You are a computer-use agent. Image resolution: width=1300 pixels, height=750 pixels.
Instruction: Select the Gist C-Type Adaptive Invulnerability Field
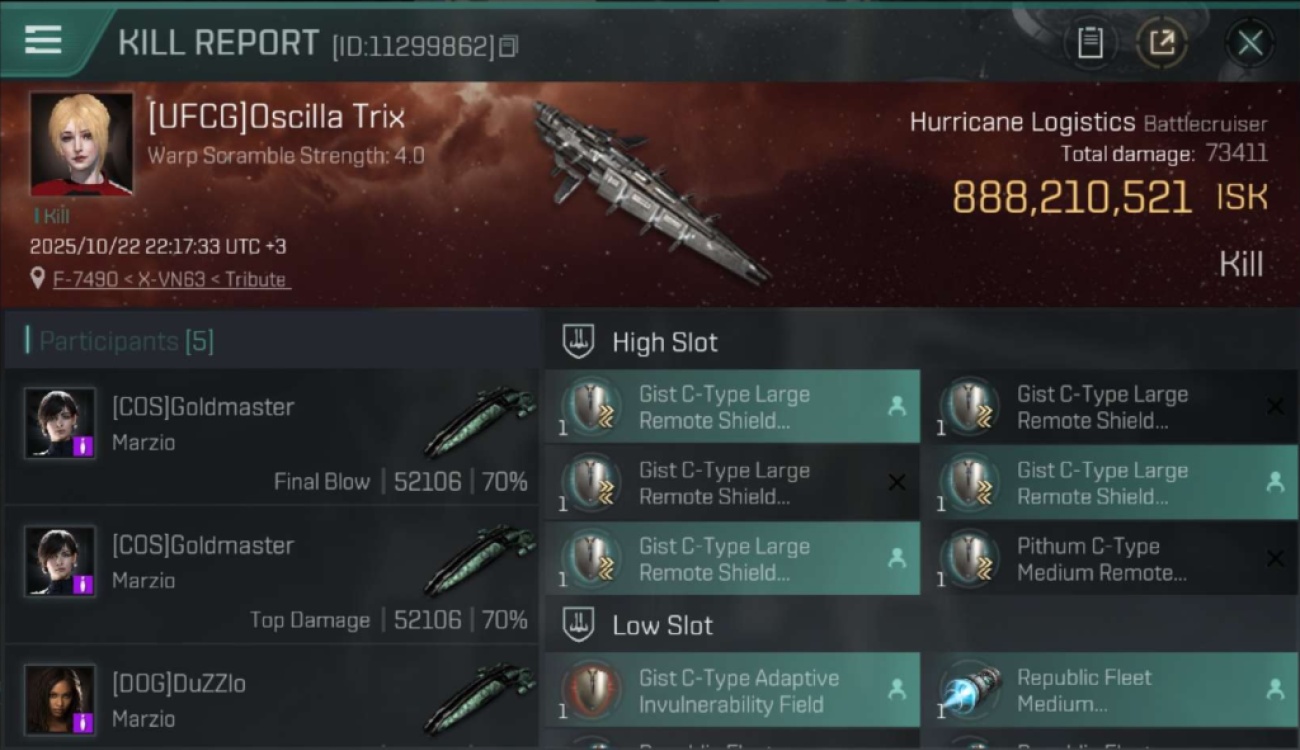point(732,690)
